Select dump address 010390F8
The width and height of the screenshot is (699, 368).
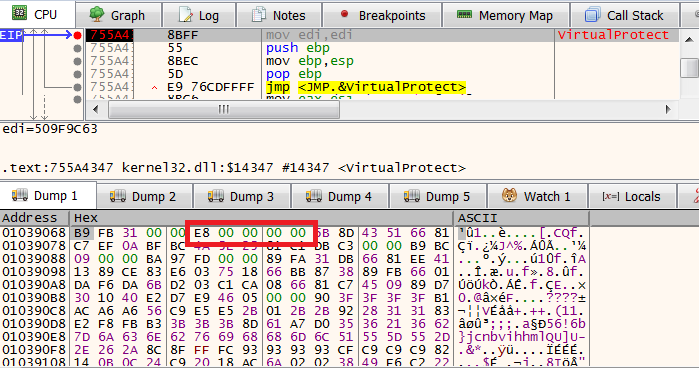[x=34, y=349]
